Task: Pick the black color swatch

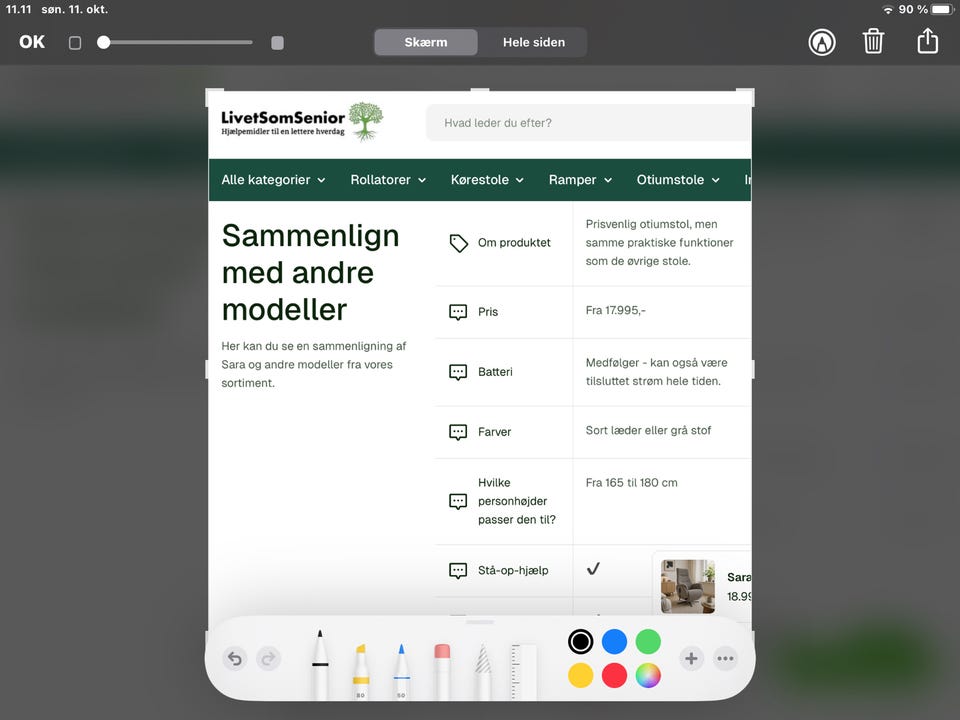Action: click(580, 642)
